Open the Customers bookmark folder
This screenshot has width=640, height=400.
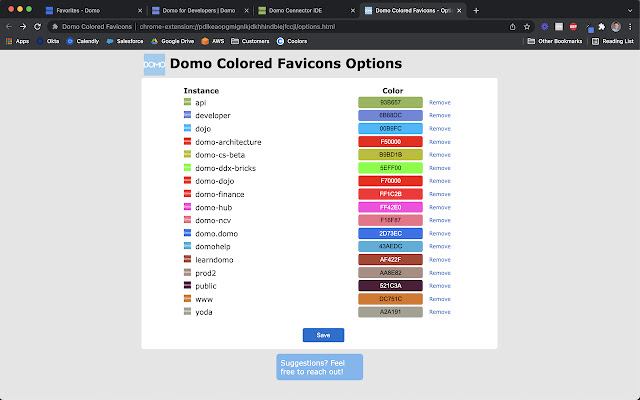250,41
